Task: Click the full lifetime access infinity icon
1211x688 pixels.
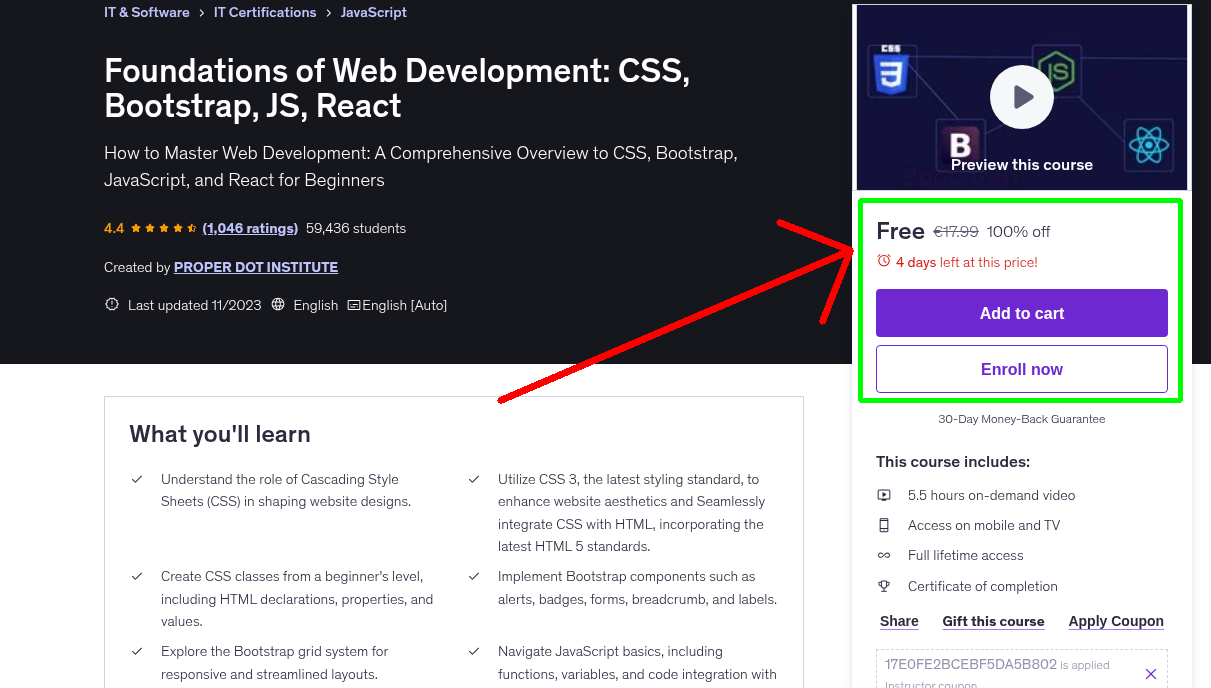Action: (x=884, y=555)
